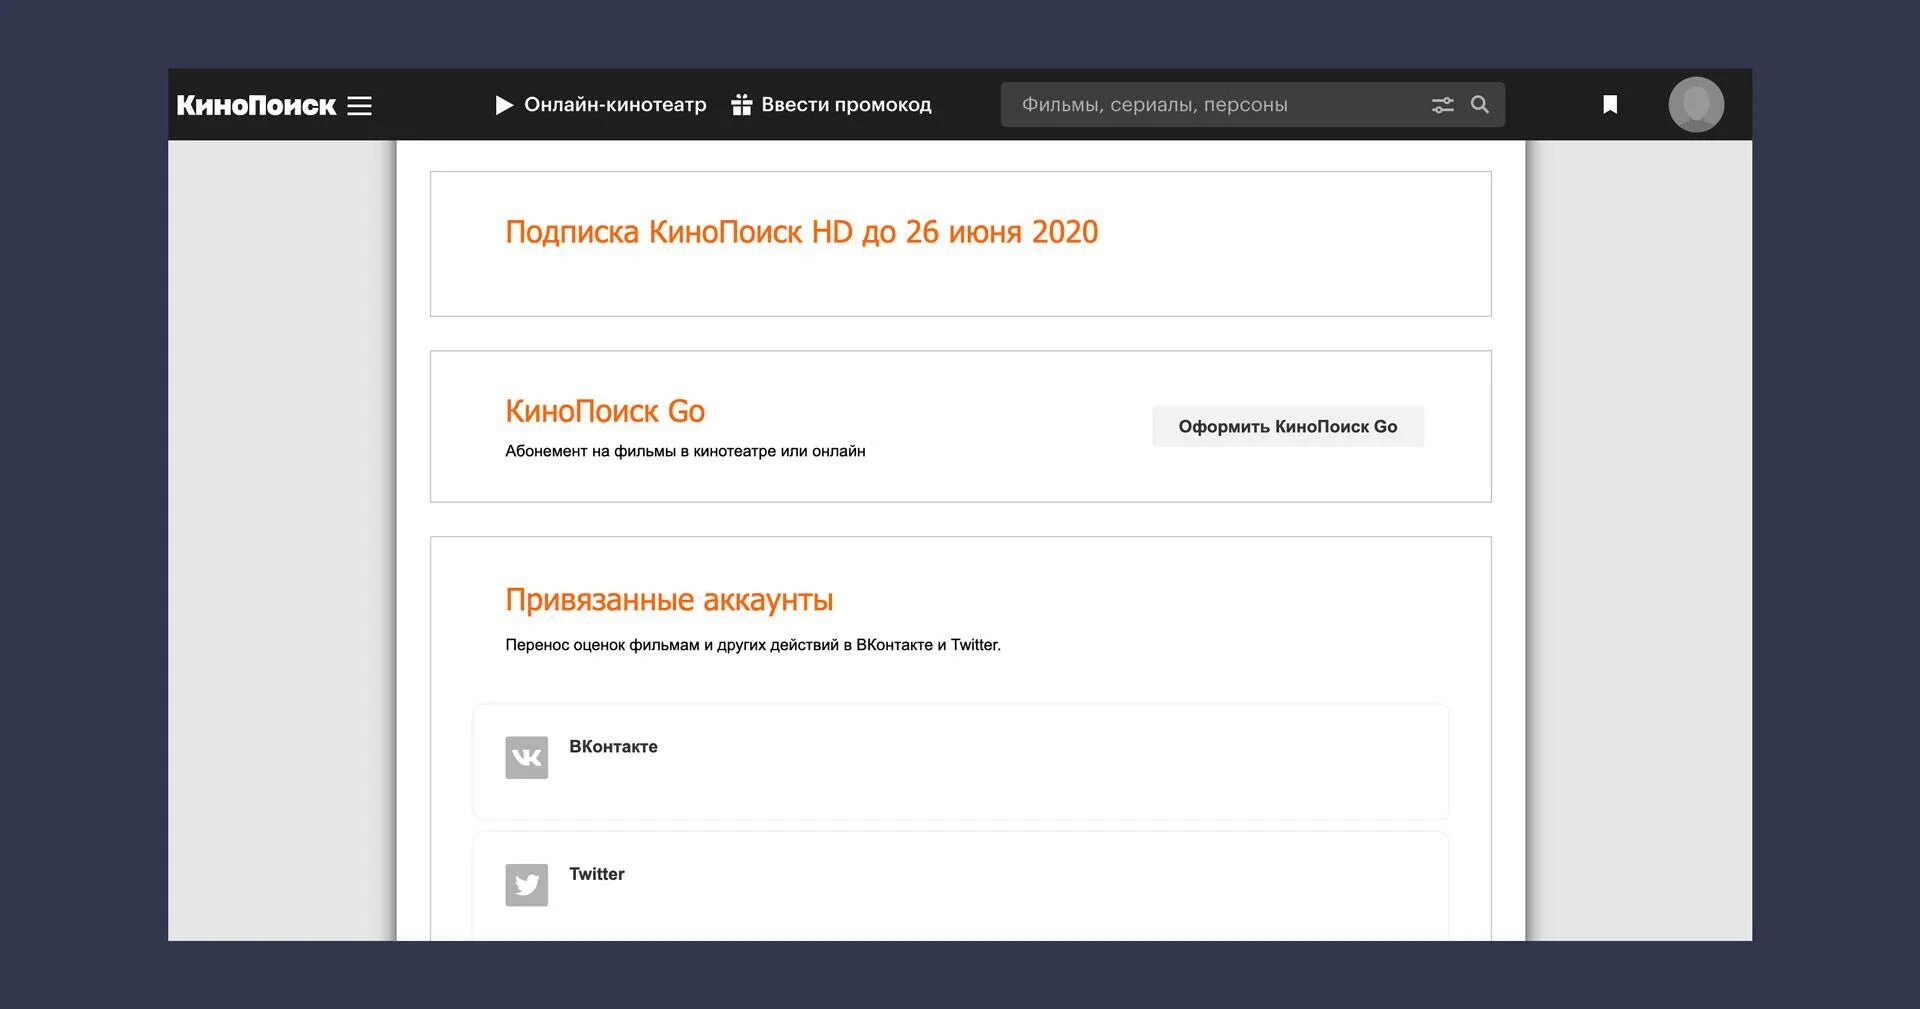
Task: Open the bookmarks icon in header
Action: [1610, 104]
